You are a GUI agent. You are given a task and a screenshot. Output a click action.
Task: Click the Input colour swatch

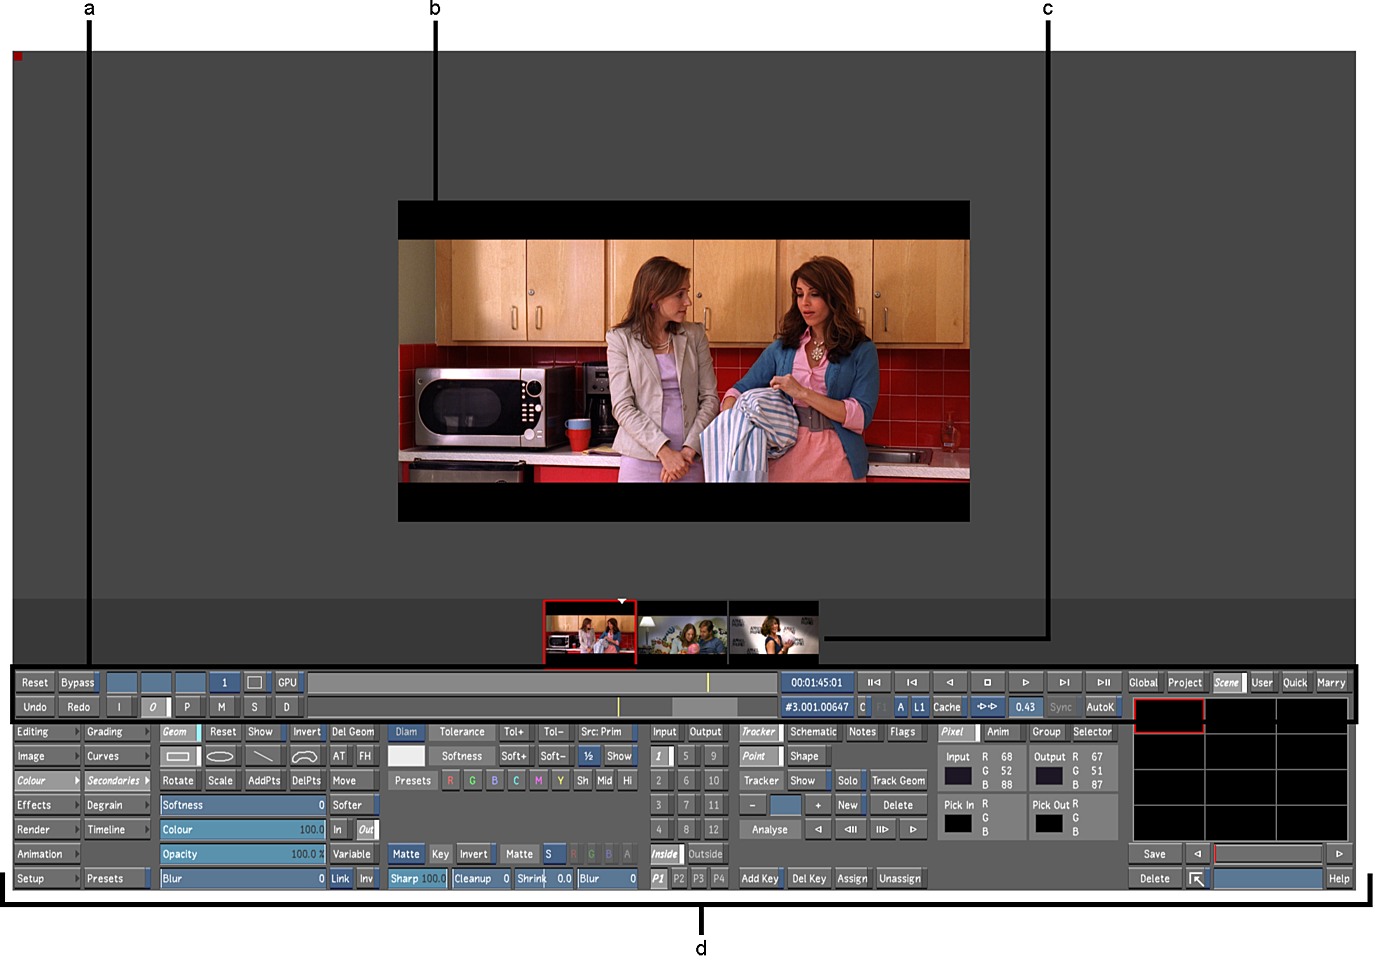(958, 776)
